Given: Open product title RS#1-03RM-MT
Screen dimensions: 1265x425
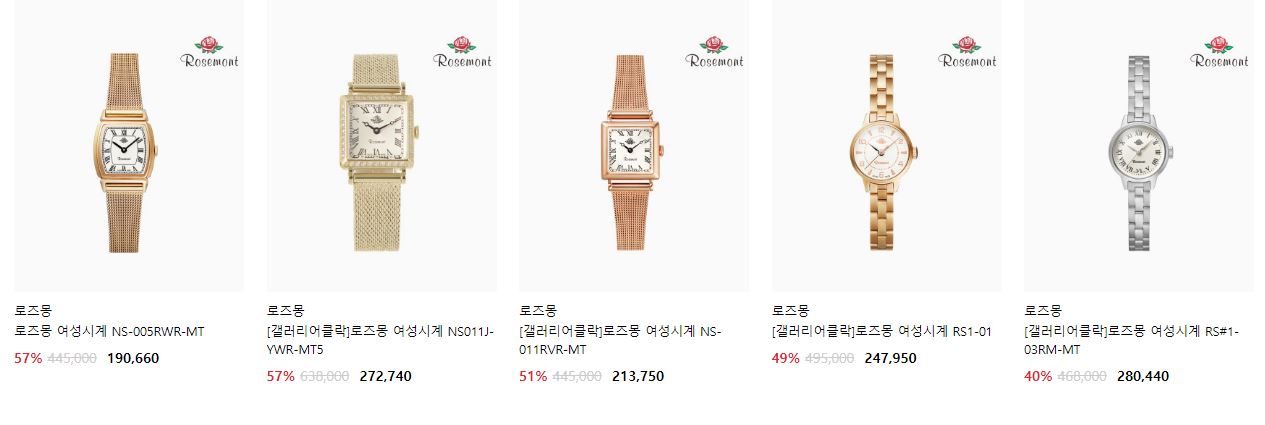Looking at the screenshot, I should click(x=1132, y=340).
